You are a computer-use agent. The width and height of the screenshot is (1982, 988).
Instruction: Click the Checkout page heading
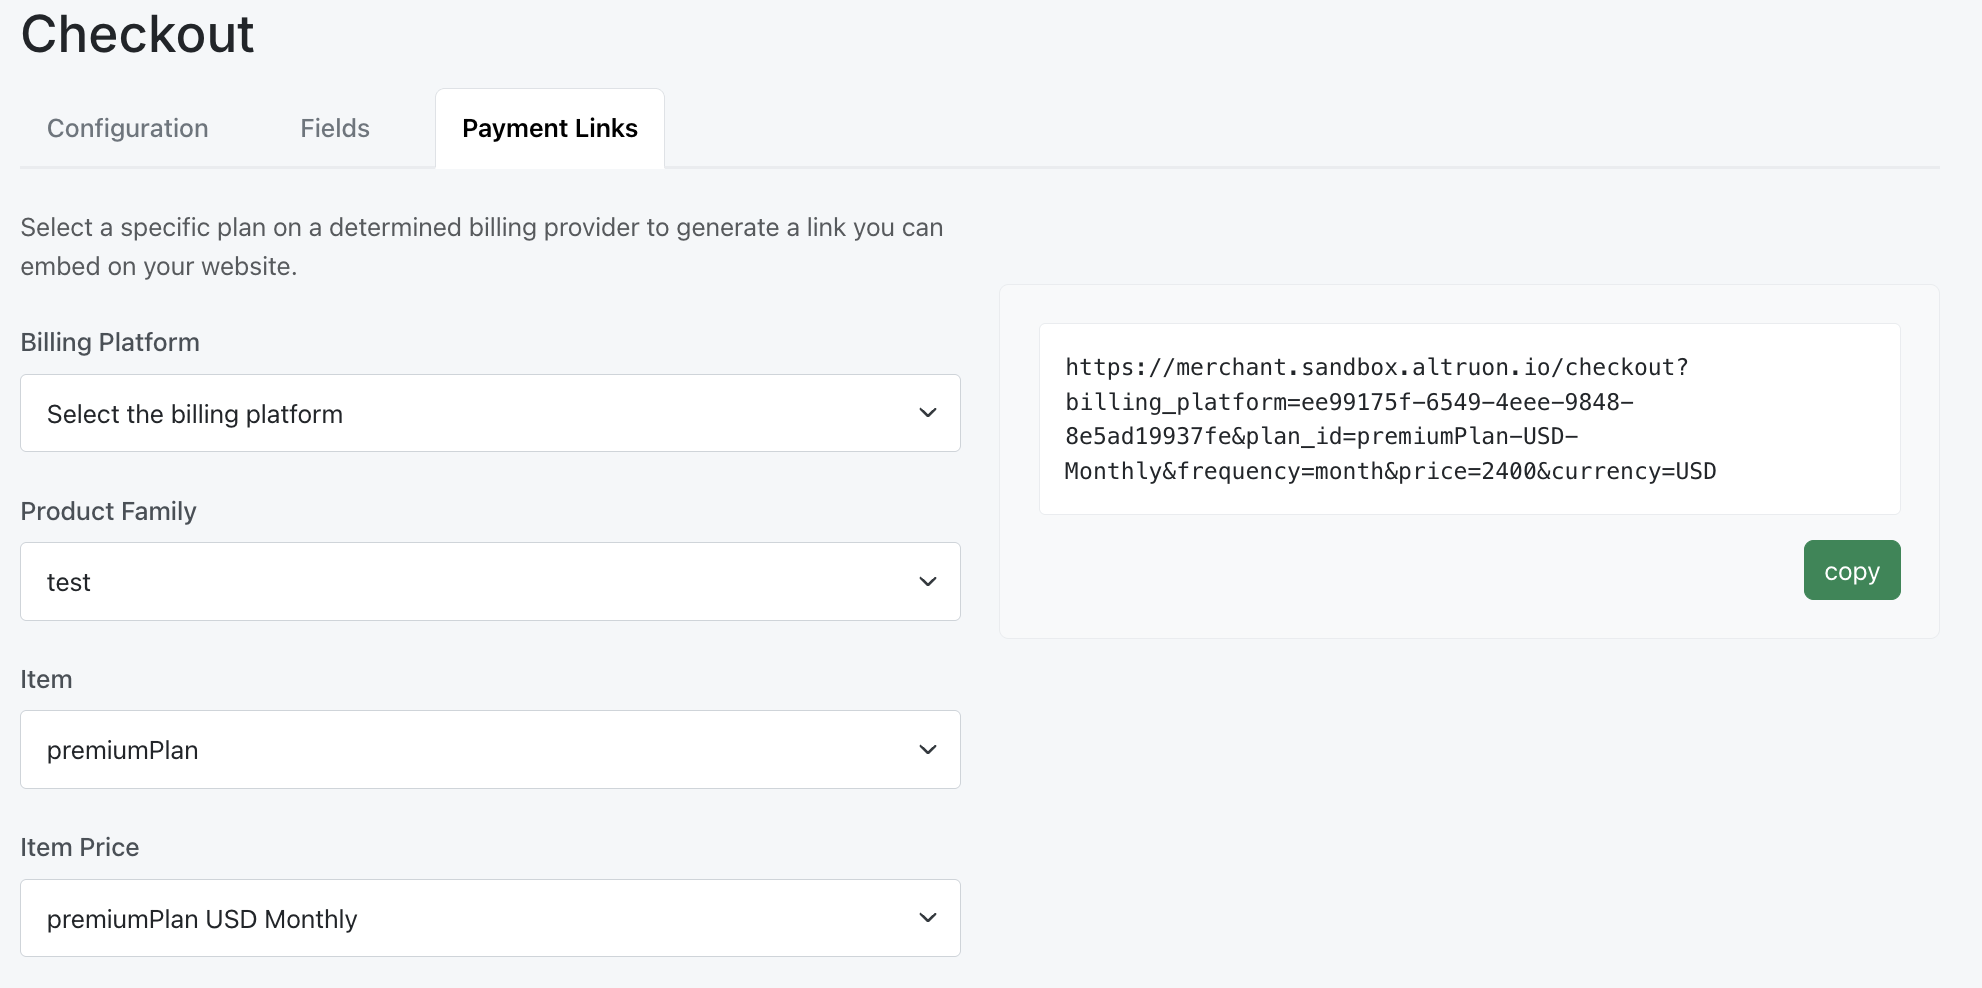click(x=137, y=35)
